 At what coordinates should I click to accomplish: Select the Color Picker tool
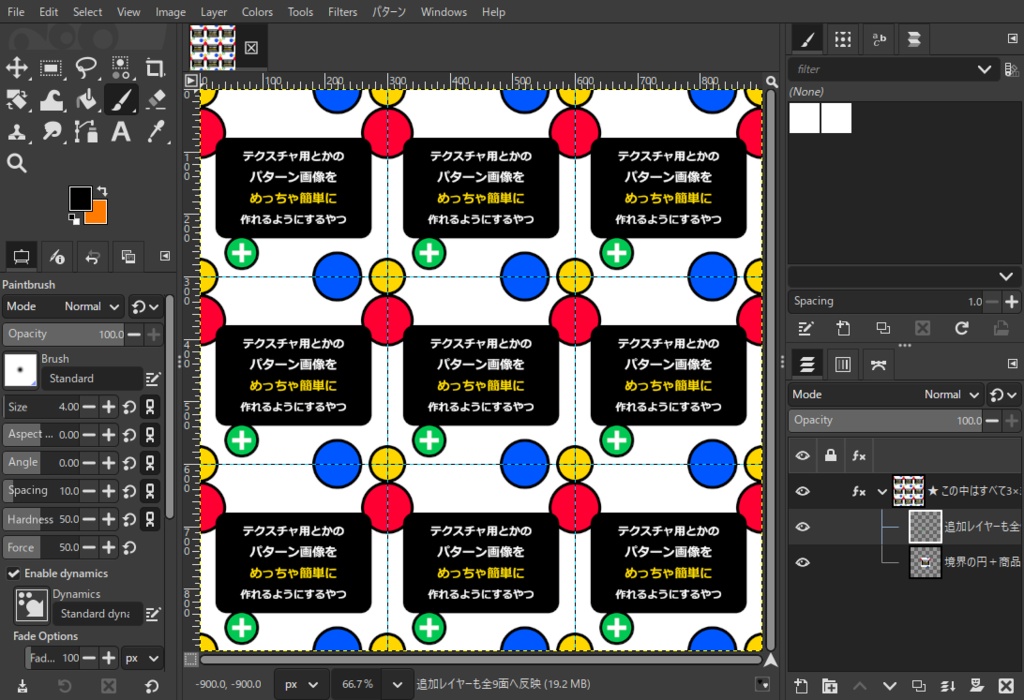[155, 132]
